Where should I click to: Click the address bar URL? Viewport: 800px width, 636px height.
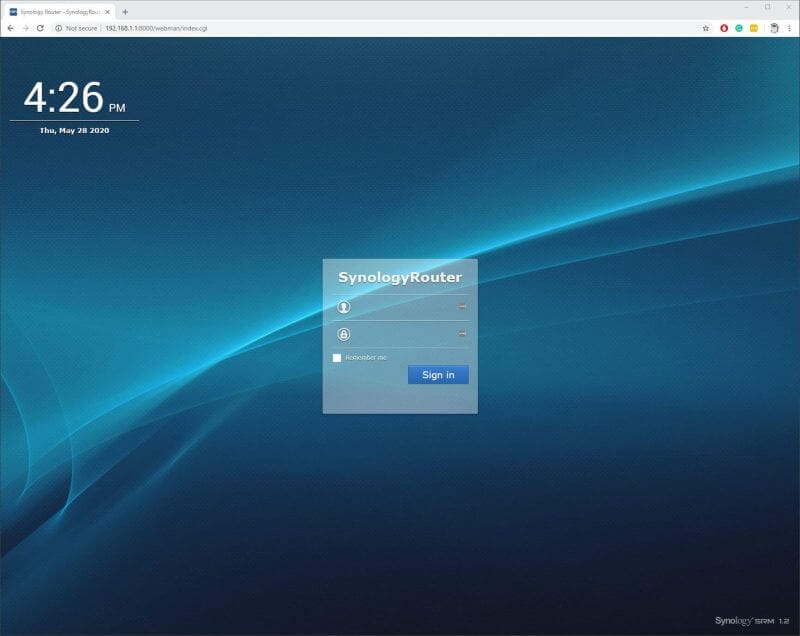point(155,29)
